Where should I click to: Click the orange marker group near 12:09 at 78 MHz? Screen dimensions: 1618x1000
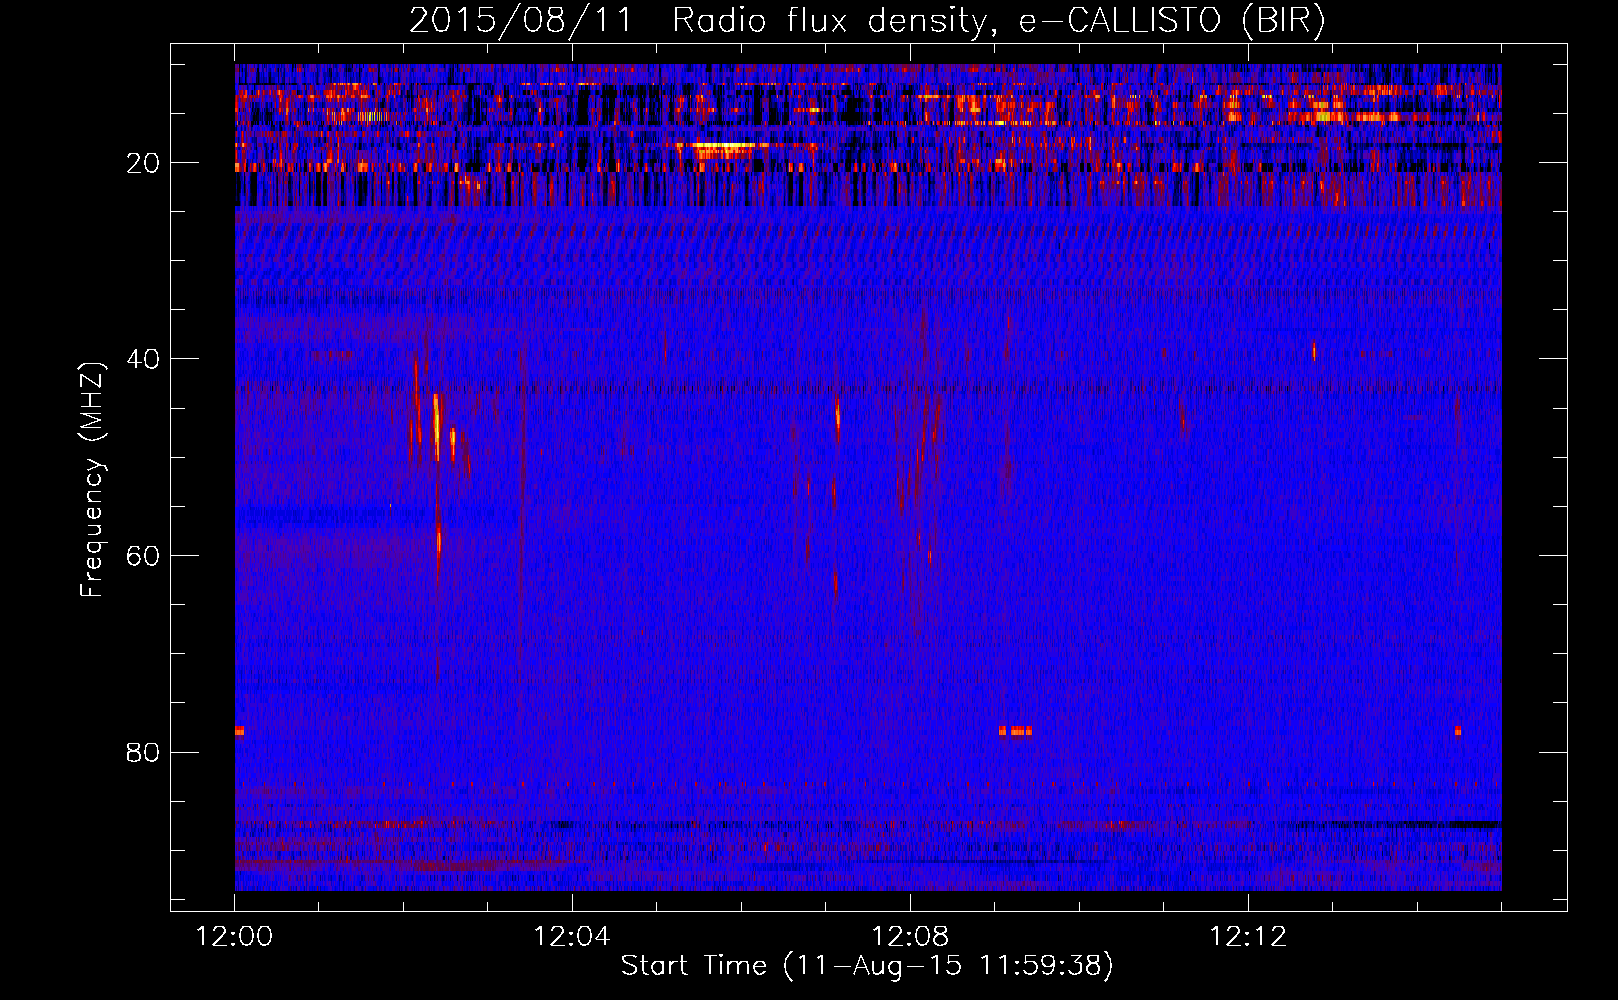click(x=1015, y=731)
